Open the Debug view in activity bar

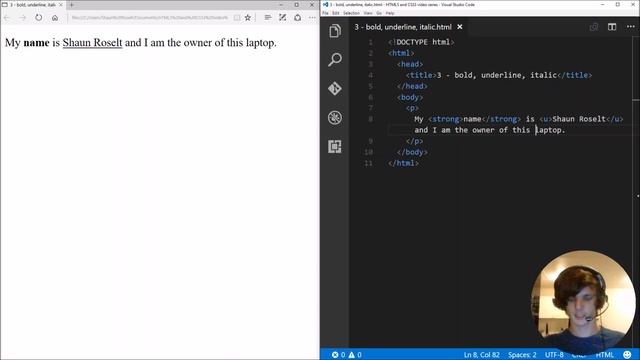coord(335,118)
